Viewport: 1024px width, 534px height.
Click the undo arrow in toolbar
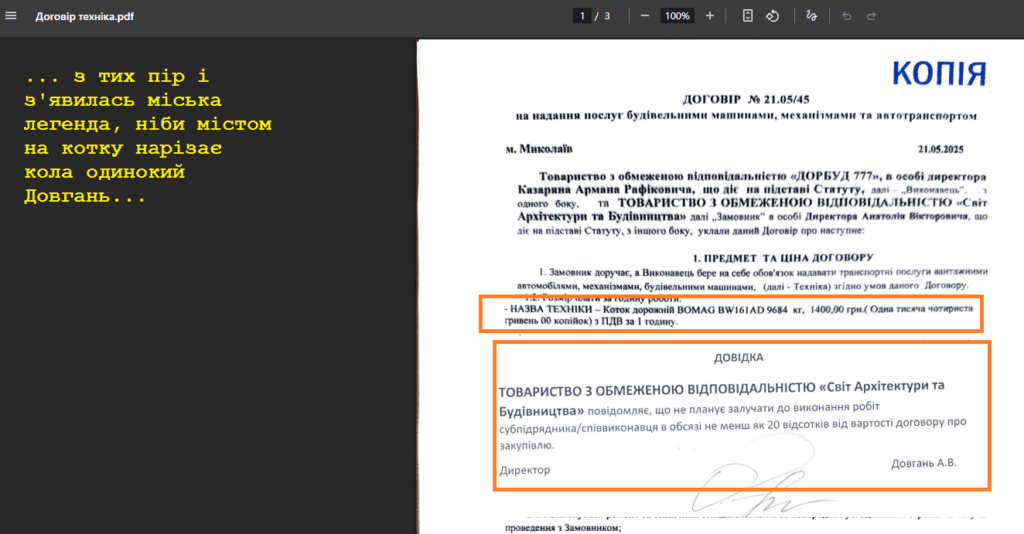pos(847,16)
